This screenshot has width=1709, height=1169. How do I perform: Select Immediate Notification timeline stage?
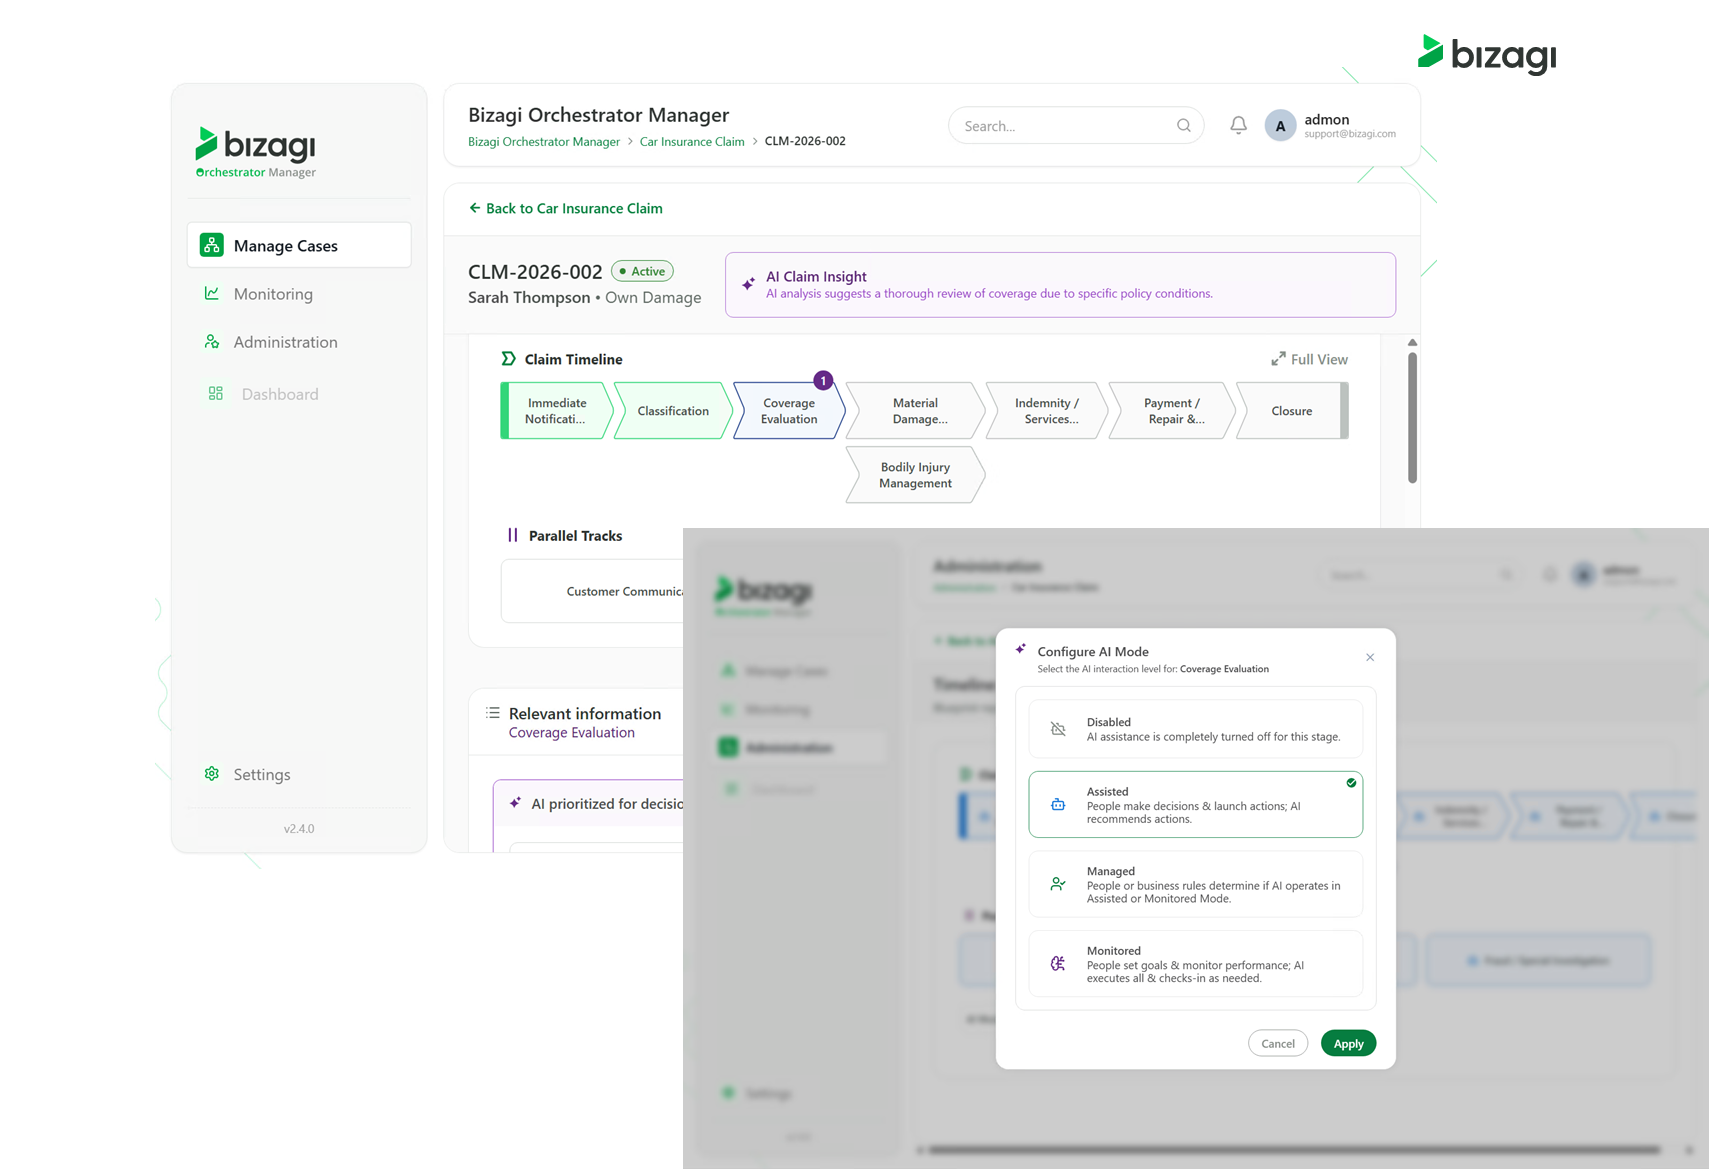click(x=556, y=411)
